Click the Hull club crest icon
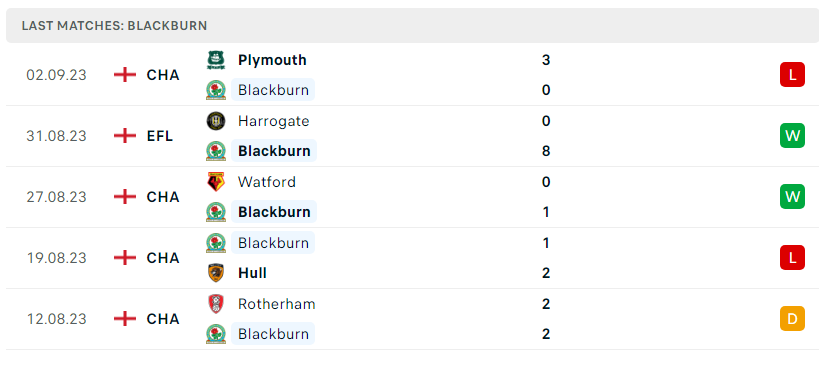 coord(216,273)
